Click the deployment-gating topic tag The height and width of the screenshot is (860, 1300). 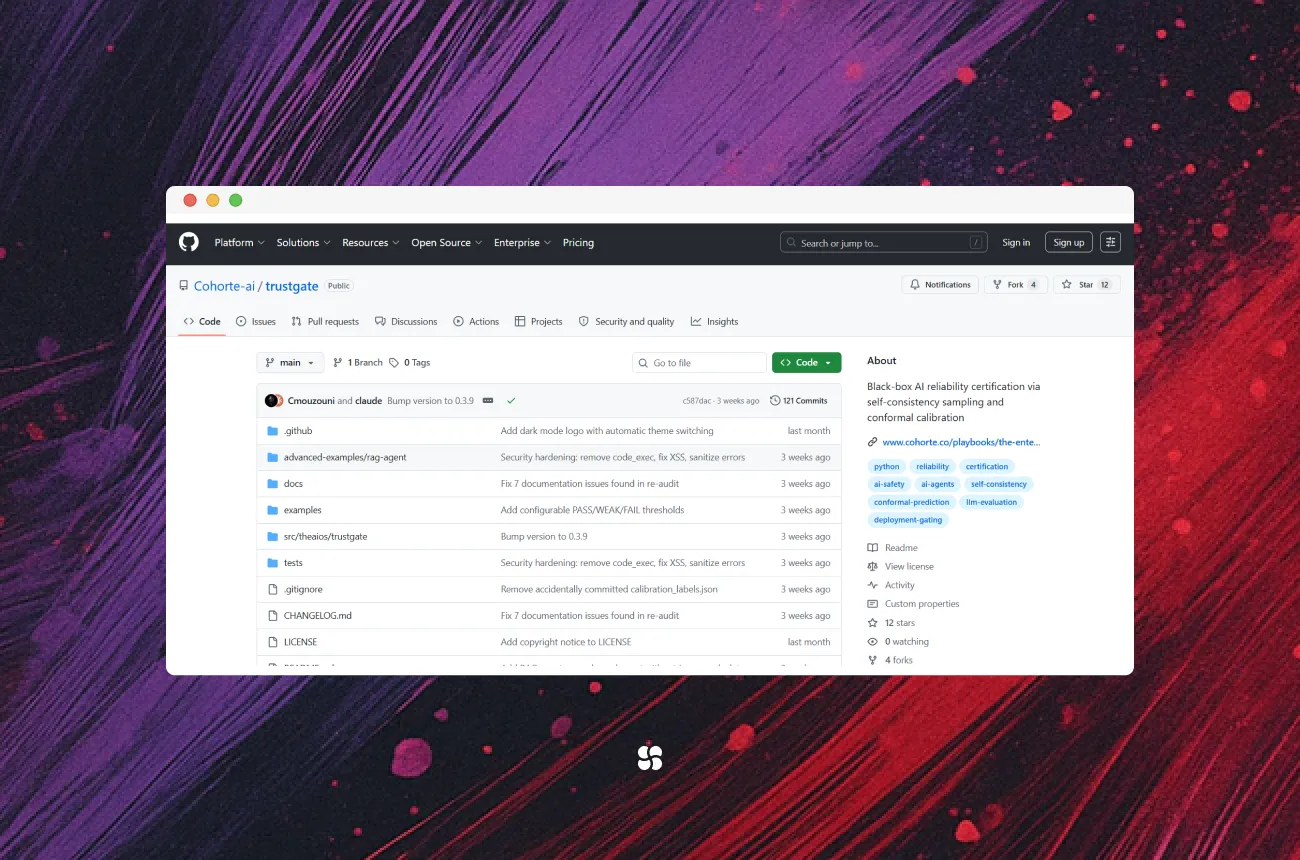(x=908, y=520)
